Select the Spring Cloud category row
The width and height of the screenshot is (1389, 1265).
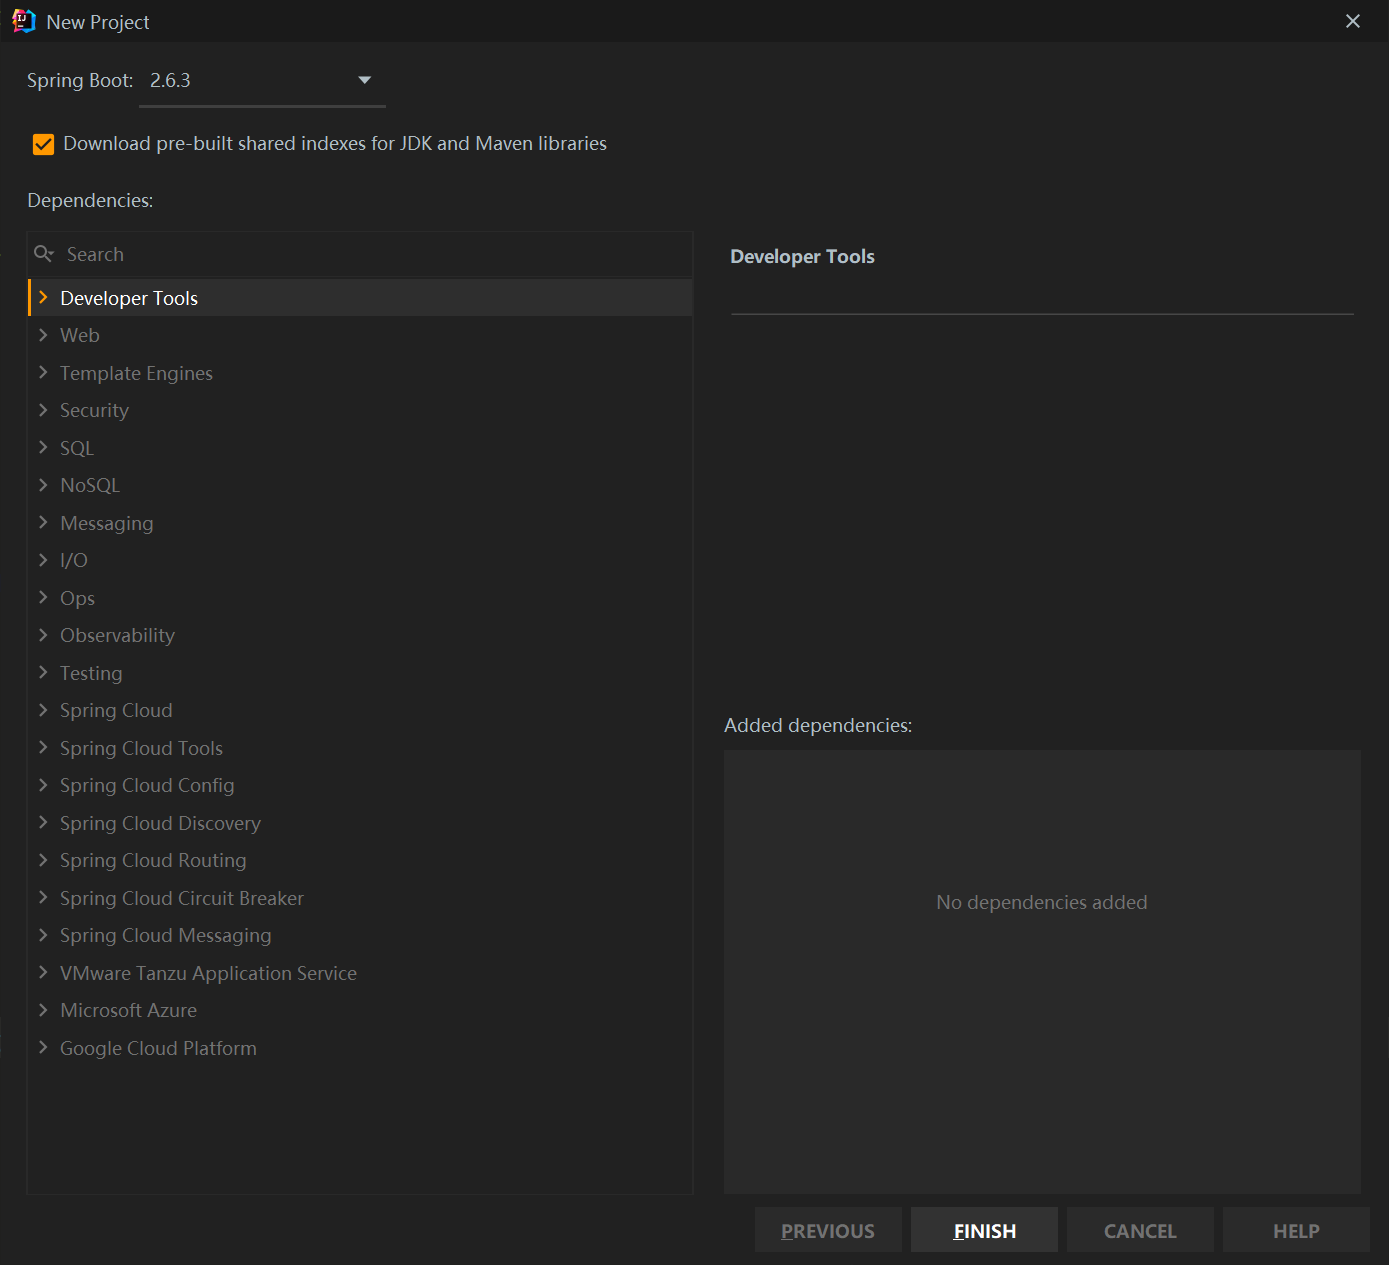click(360, 710)
